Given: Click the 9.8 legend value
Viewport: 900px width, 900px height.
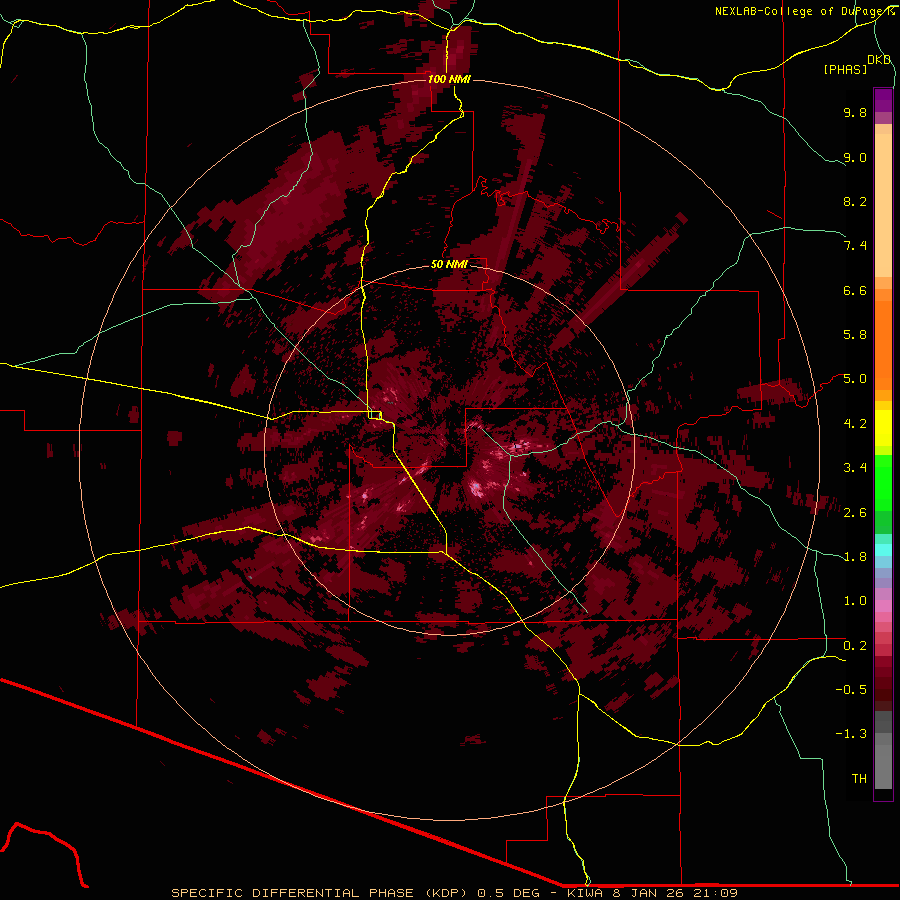Looking at the screenshot, I should tap(855, 112).
